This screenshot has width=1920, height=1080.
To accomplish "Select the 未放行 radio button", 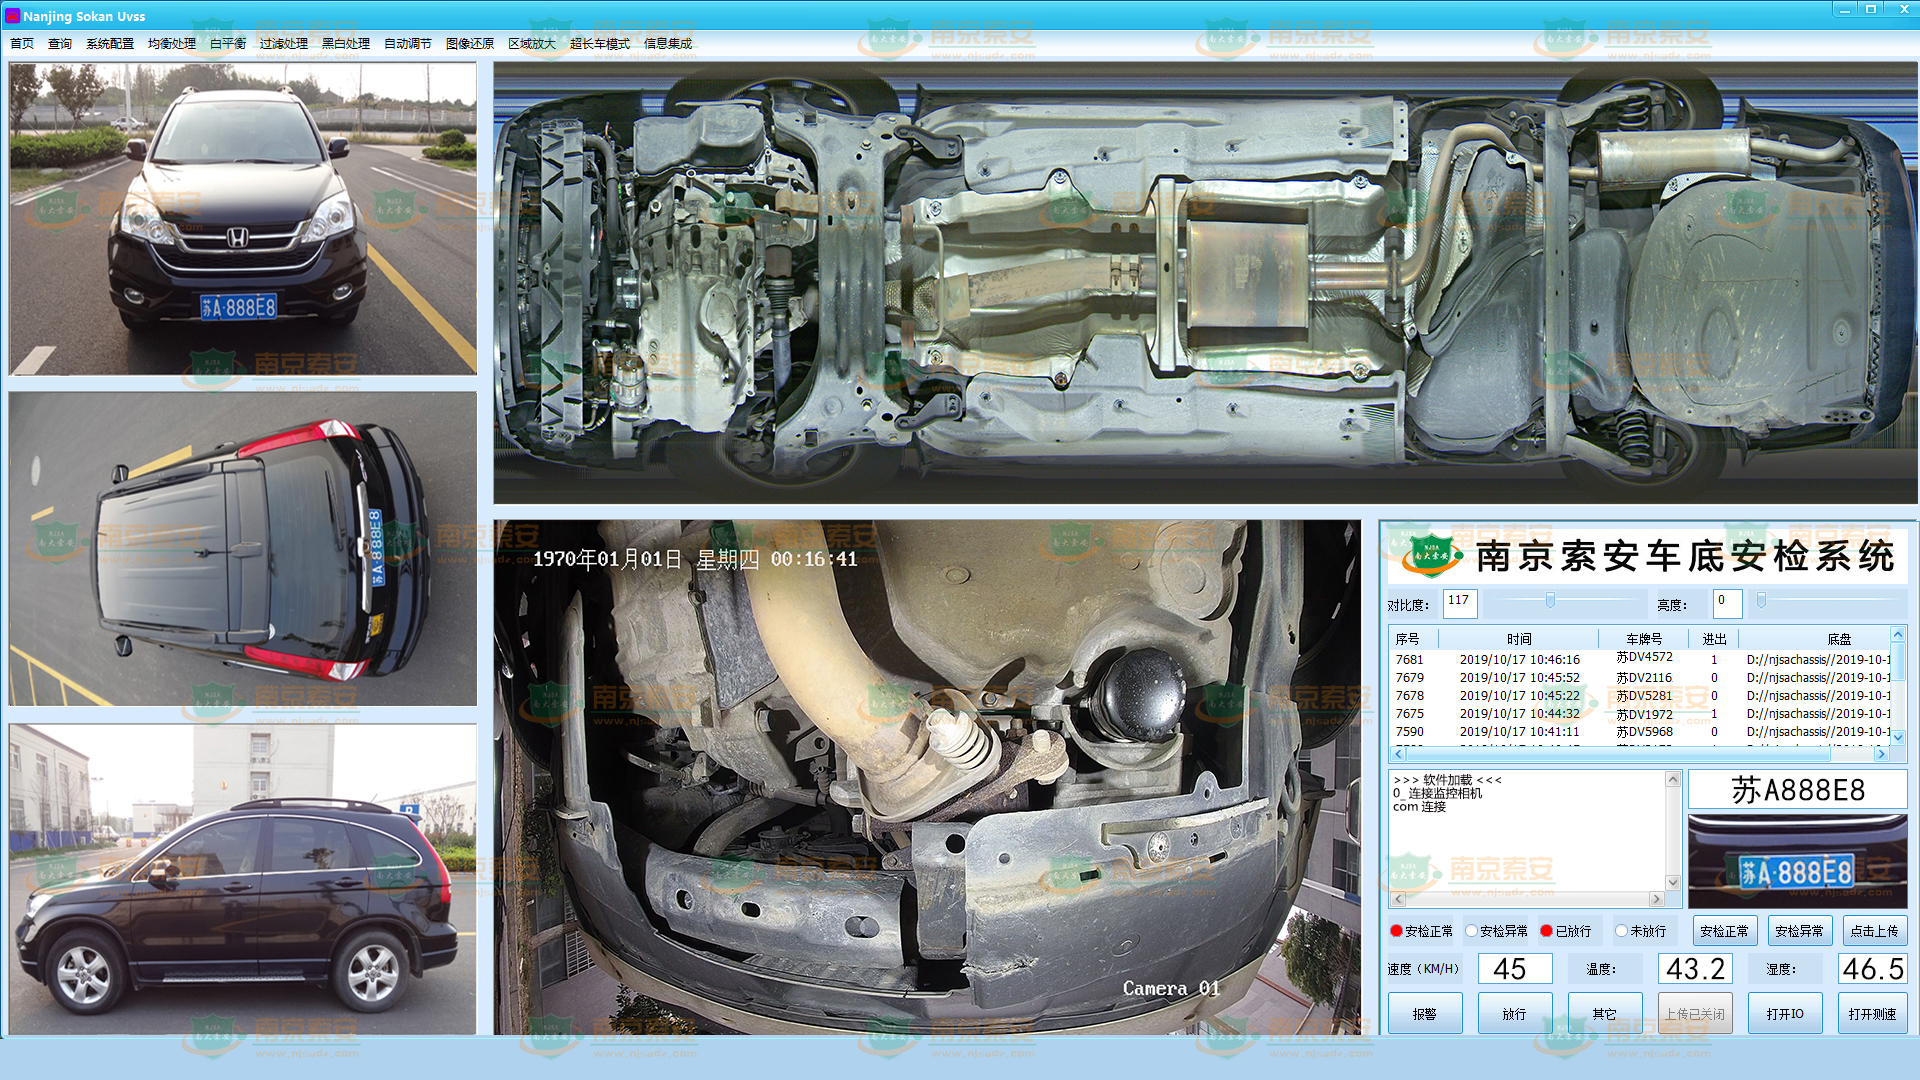I will pyautogui.click(x=1621, y=931).
